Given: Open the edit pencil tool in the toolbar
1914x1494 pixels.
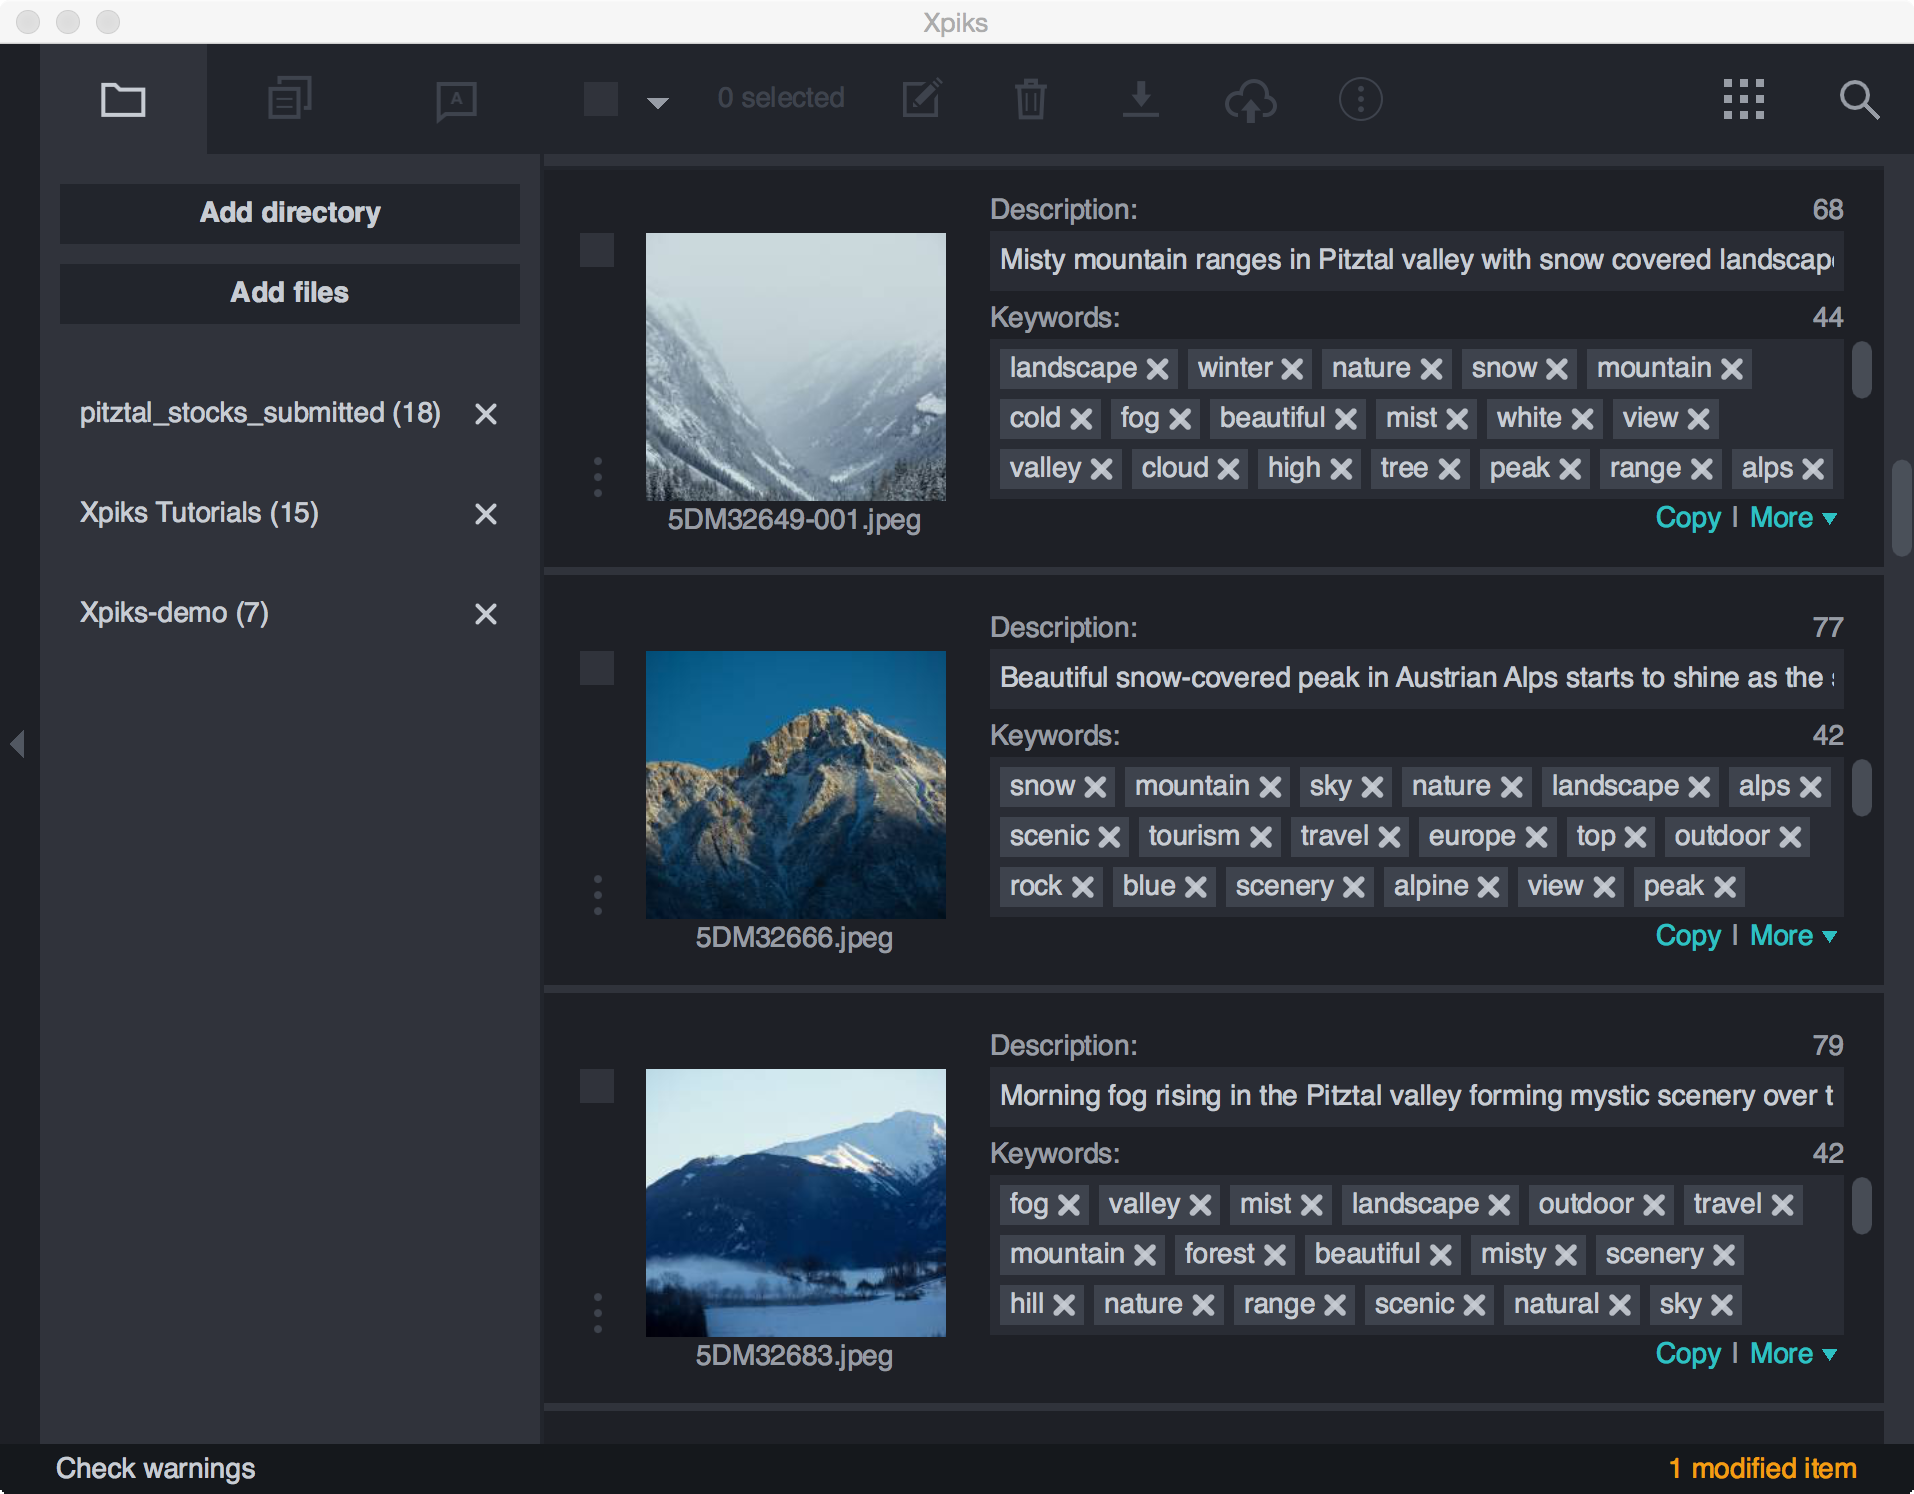Looking at the screenshot, I should tap(921, 99).
